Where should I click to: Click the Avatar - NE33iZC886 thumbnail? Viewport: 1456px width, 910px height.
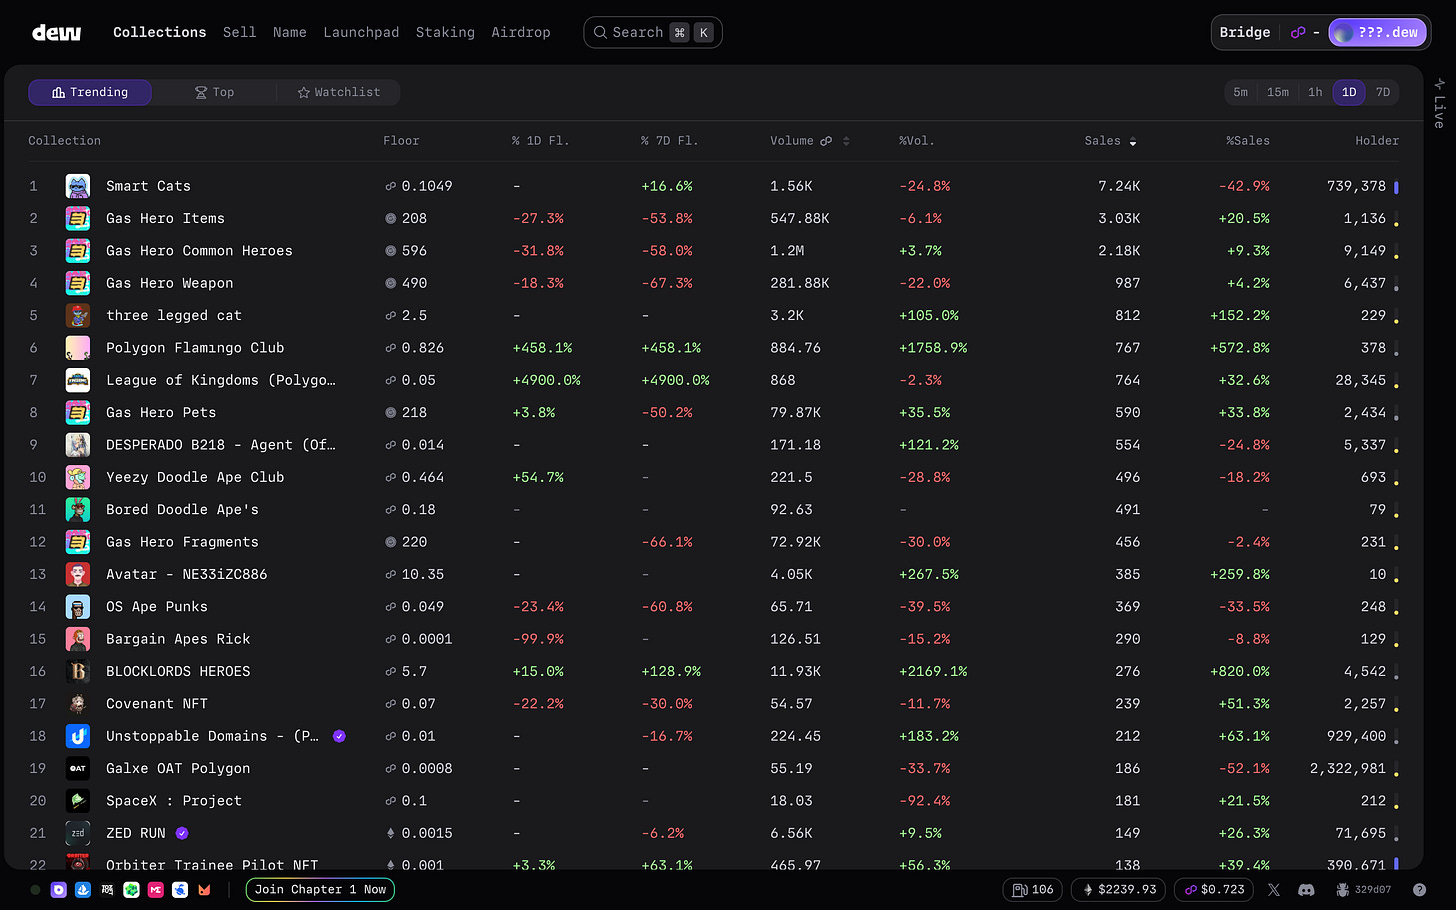78,574
